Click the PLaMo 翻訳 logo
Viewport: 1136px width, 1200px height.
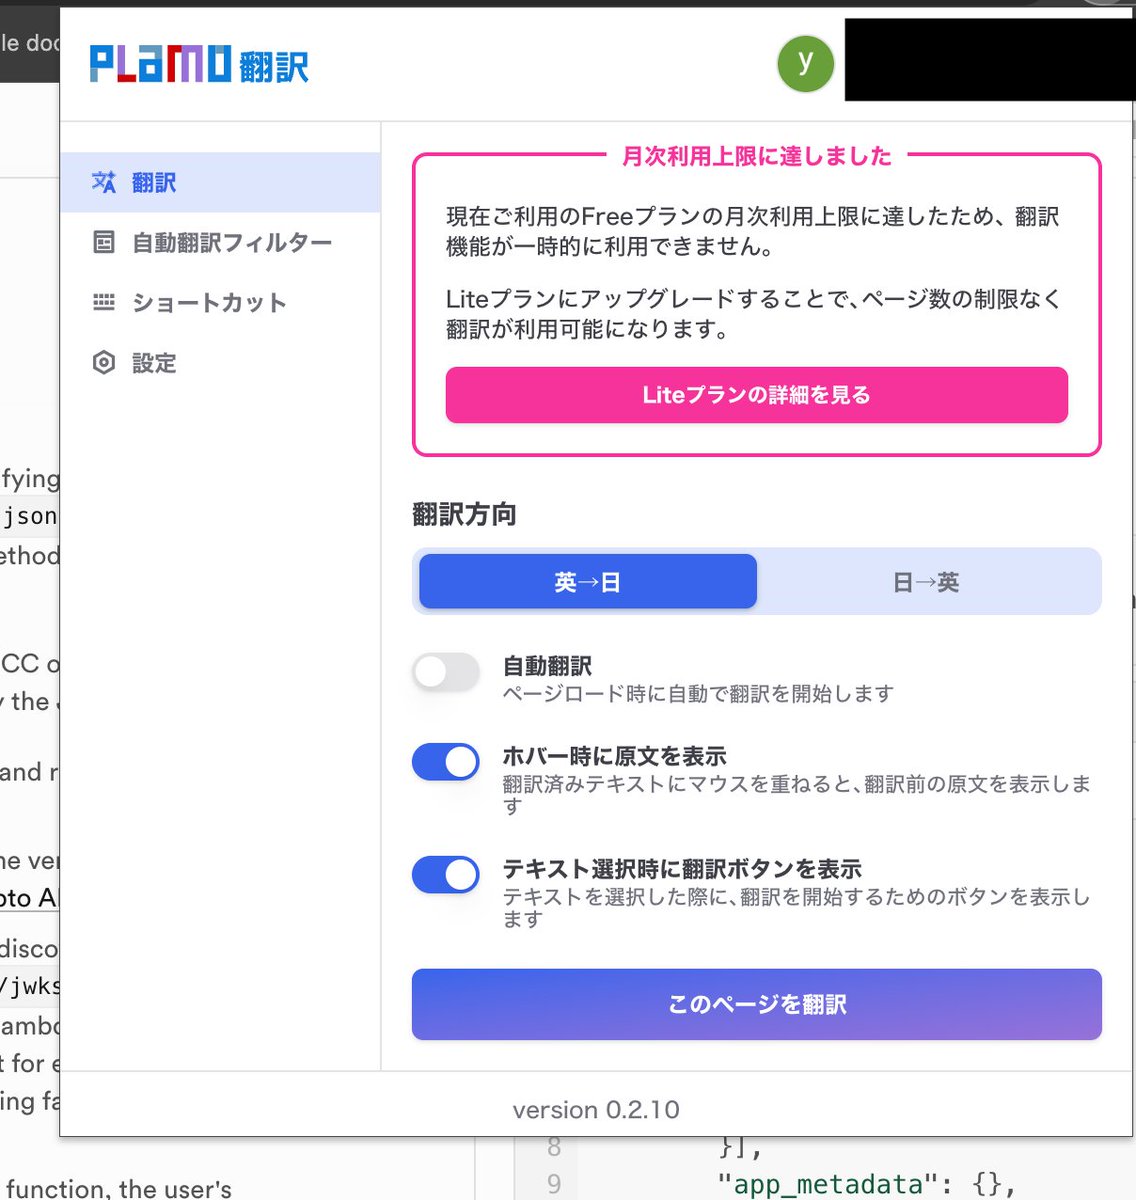(196, 63)
